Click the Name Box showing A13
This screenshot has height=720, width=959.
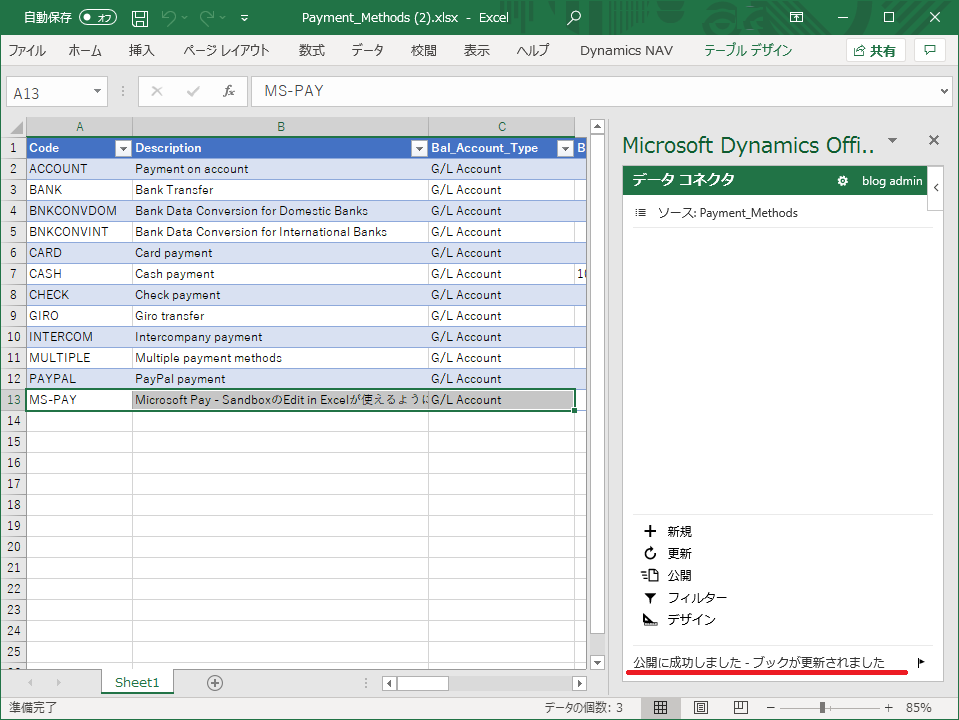[49, 92]
